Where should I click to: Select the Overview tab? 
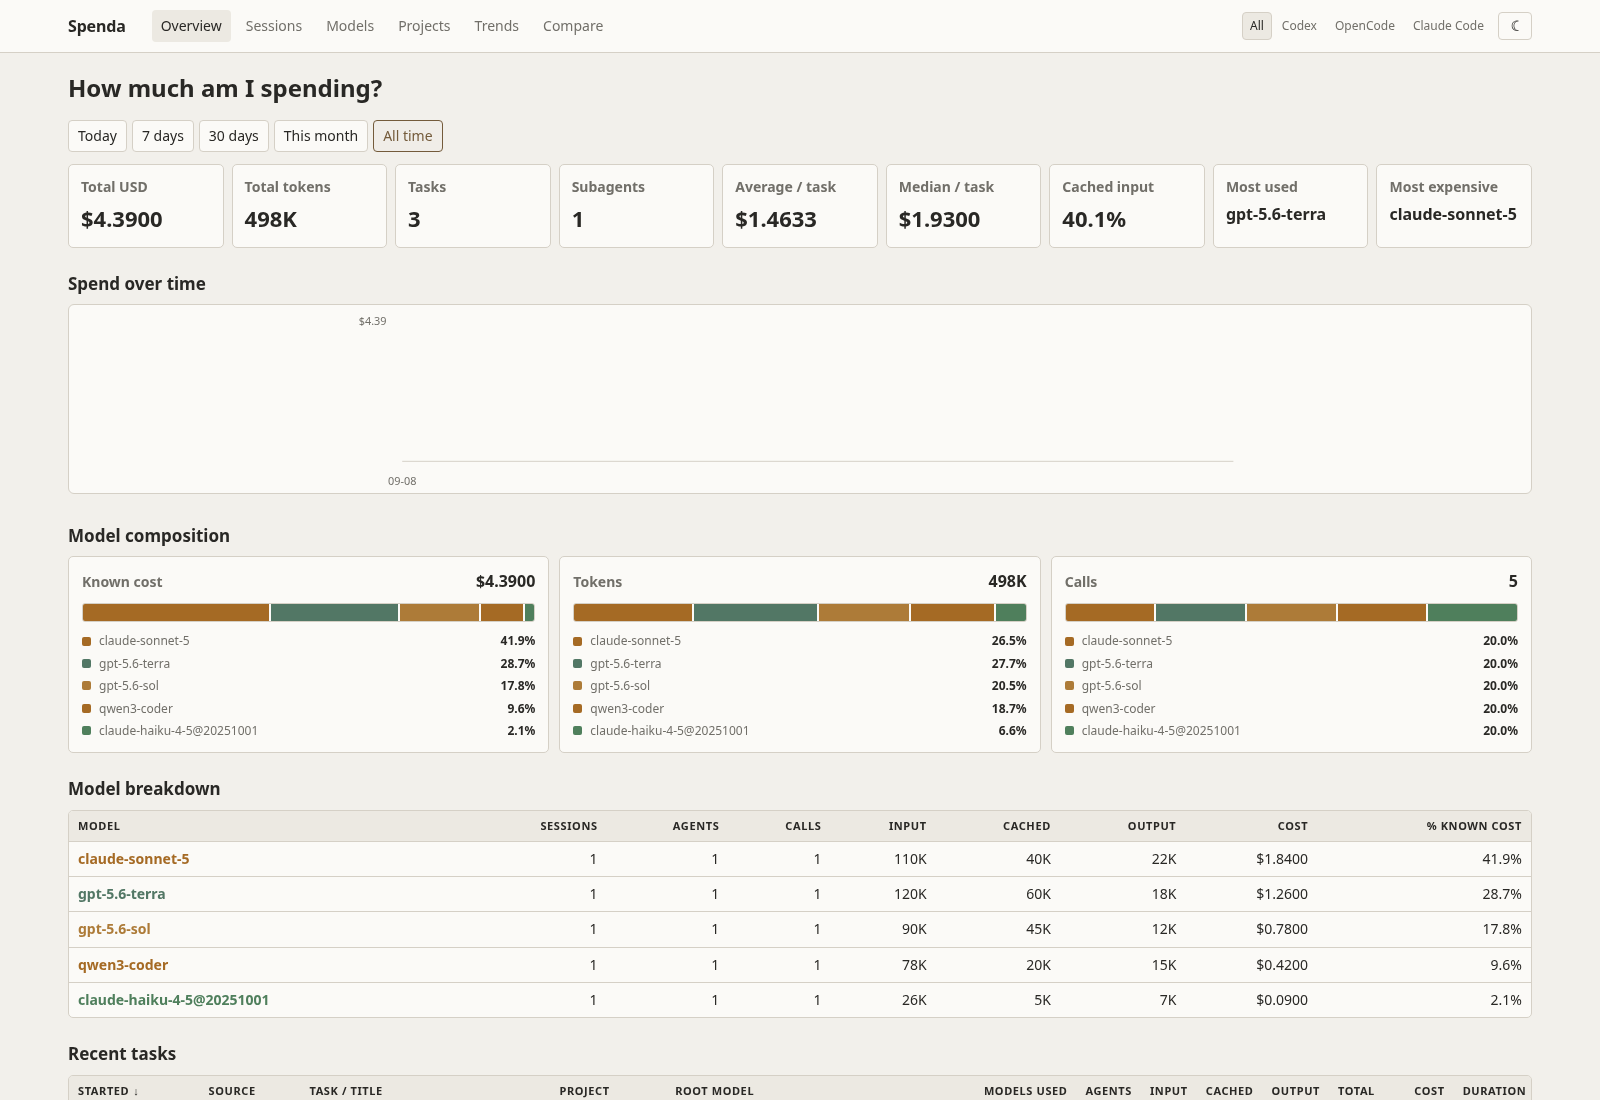click(x=191, y=26)
